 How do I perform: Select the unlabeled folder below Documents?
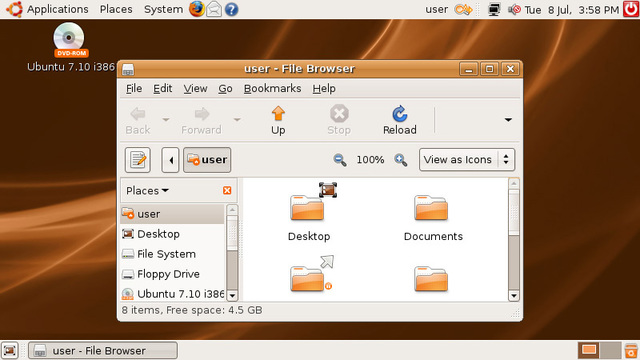431,279
